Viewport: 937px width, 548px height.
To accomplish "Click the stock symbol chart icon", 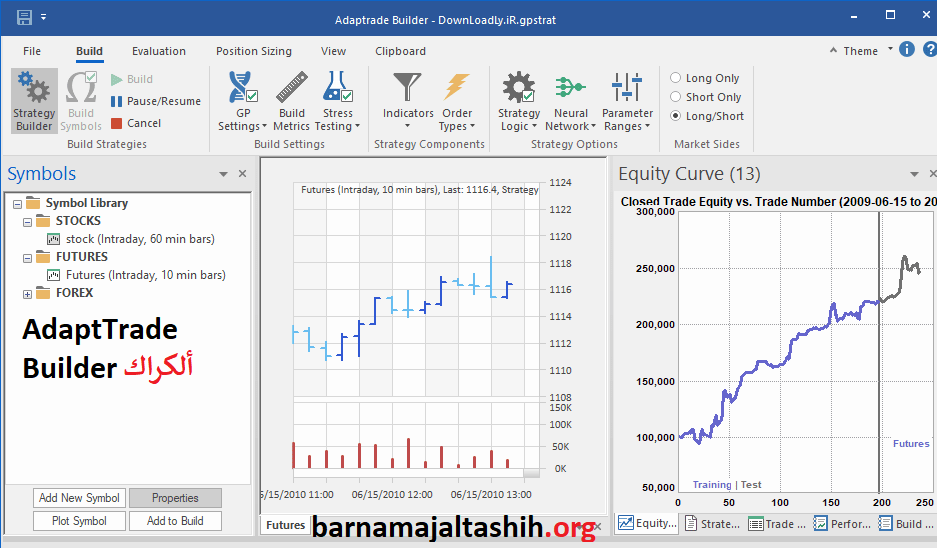I will coord(53,239).
